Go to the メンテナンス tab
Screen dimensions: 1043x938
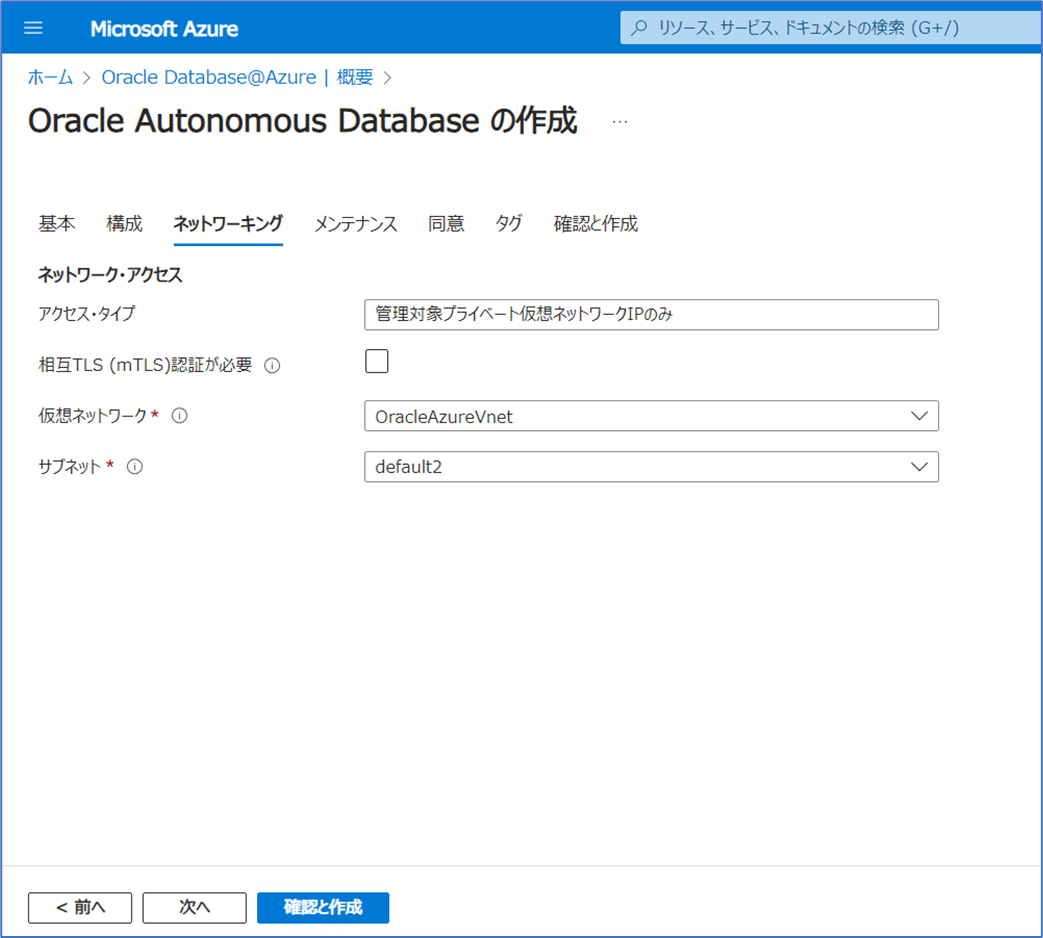pyautogui.click(x=355, y=224)
